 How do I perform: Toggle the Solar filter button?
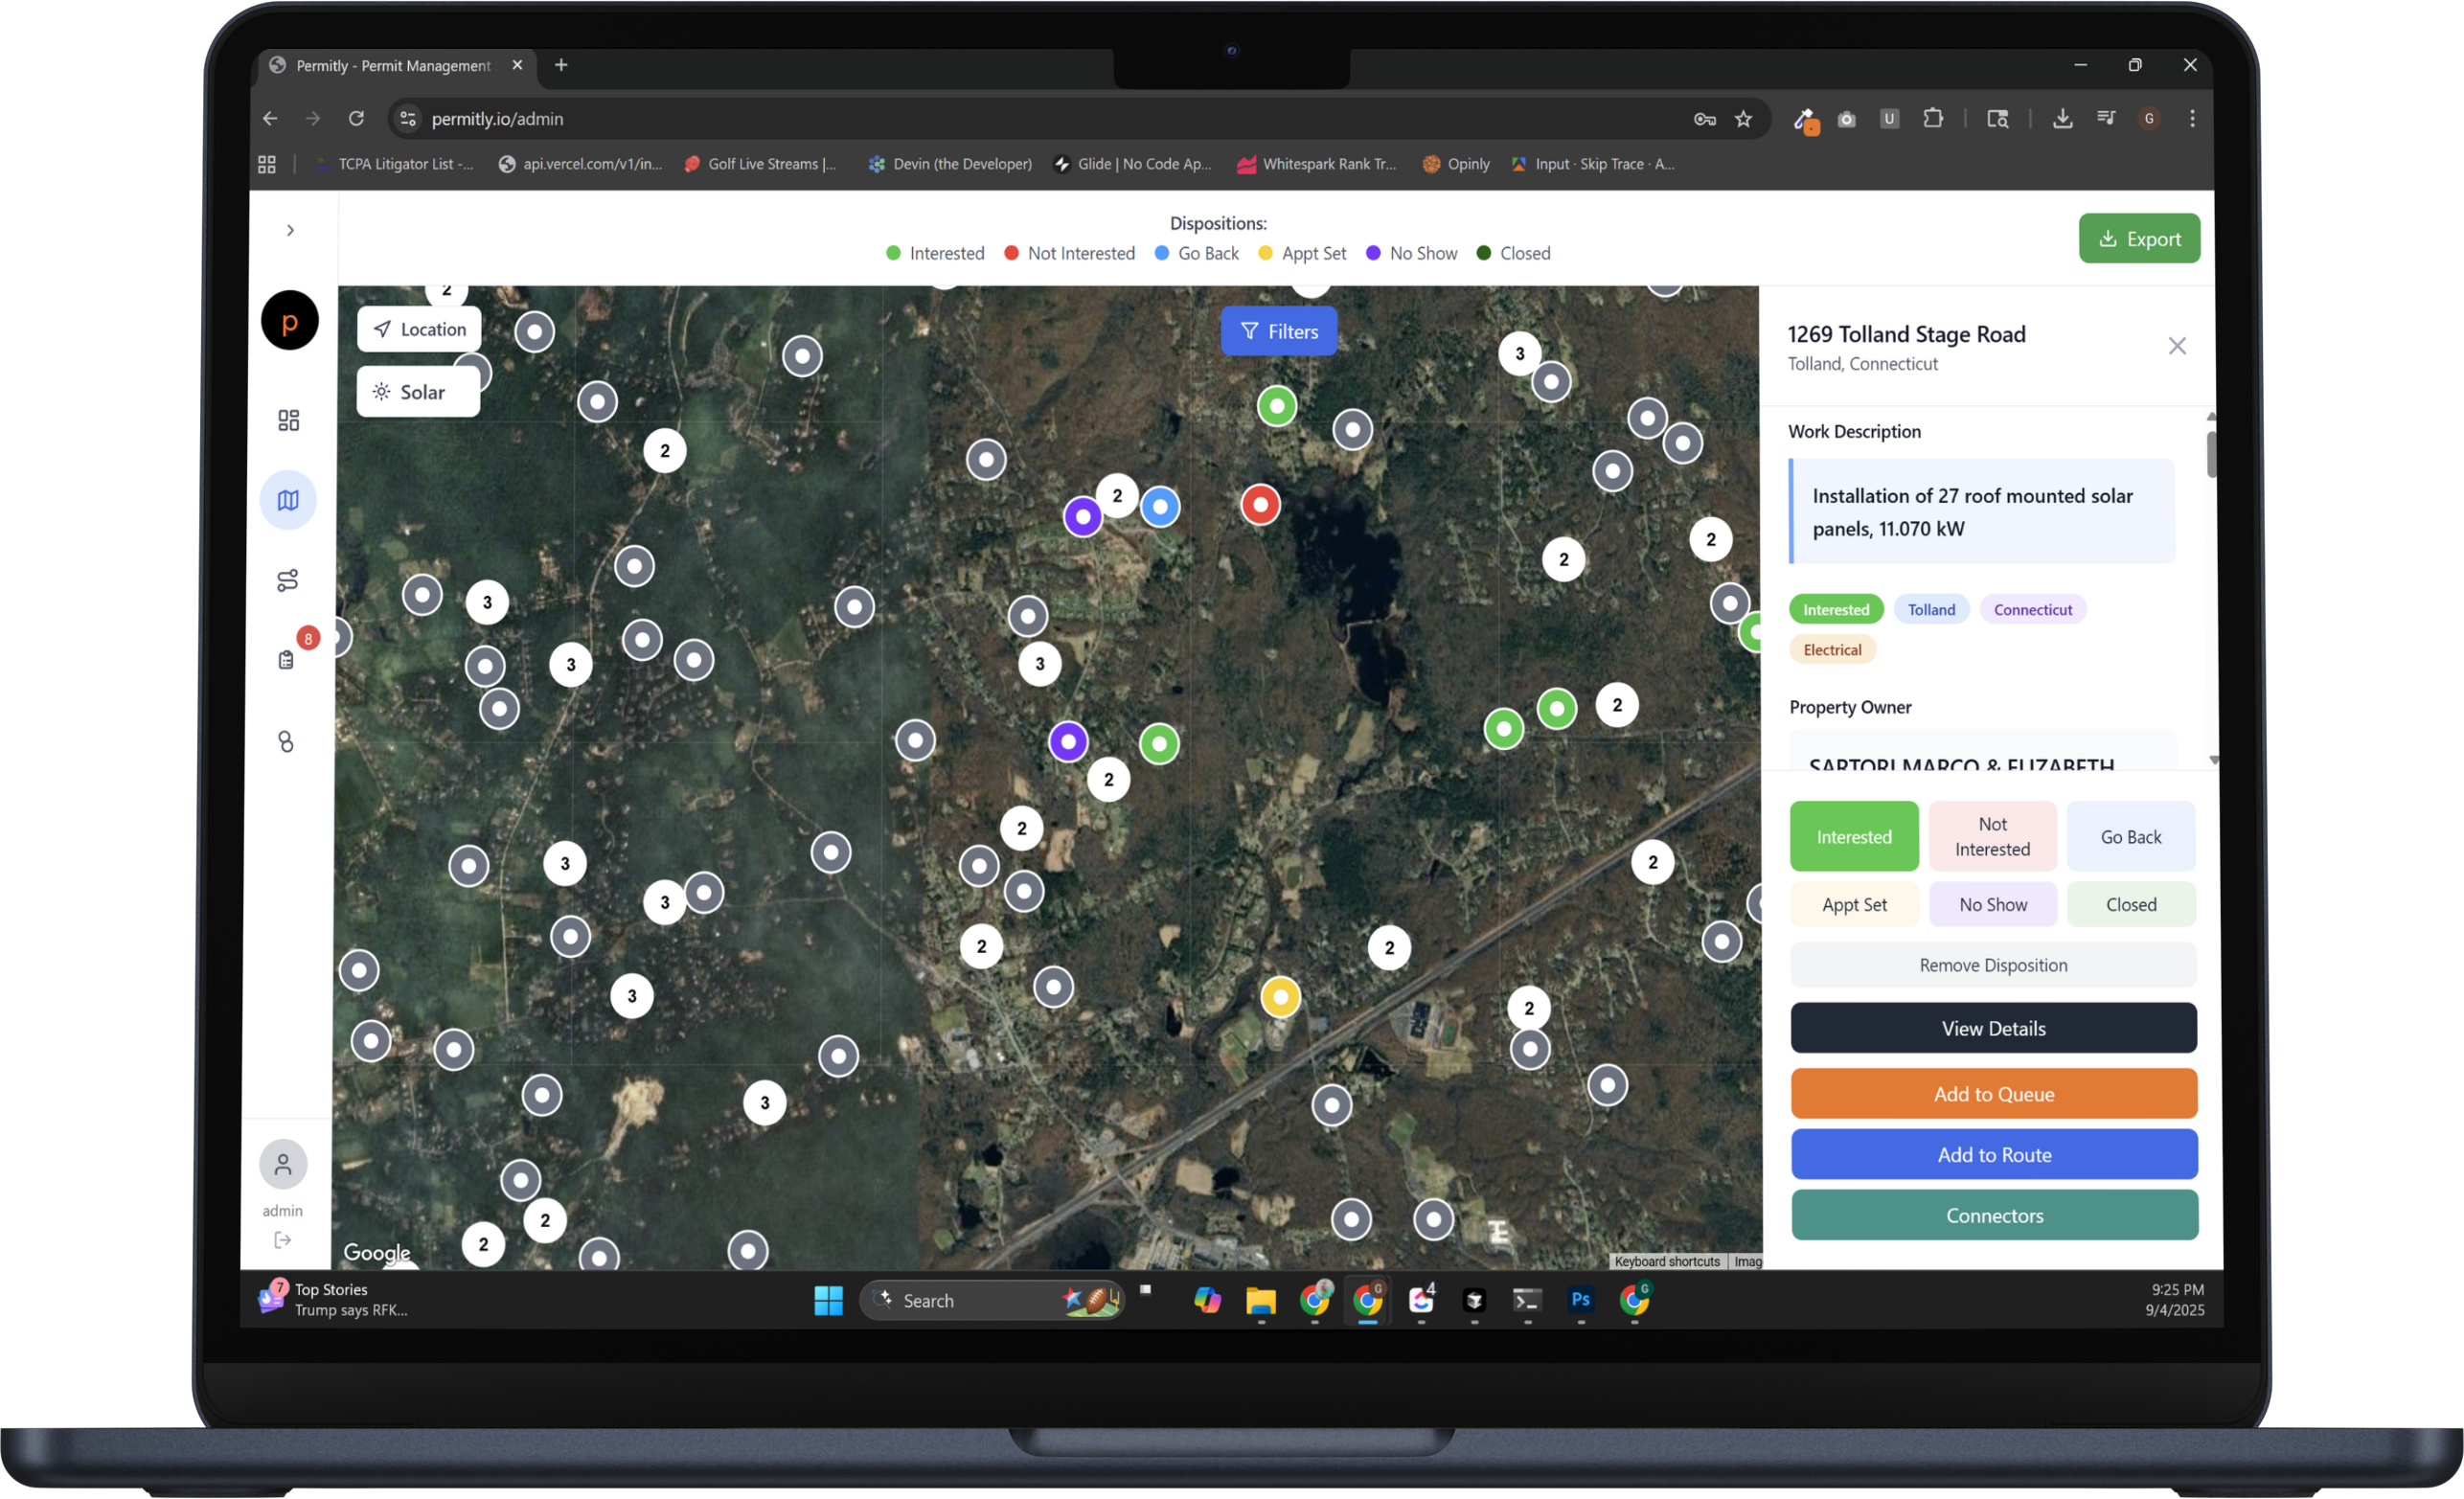pyautogui.click(x=419, y=392)
